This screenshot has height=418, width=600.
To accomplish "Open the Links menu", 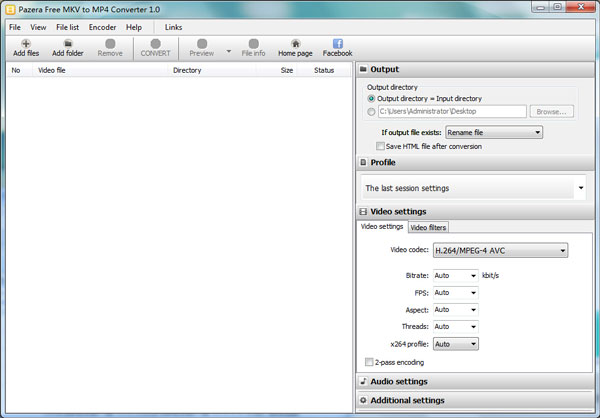I will click(173, 27).
